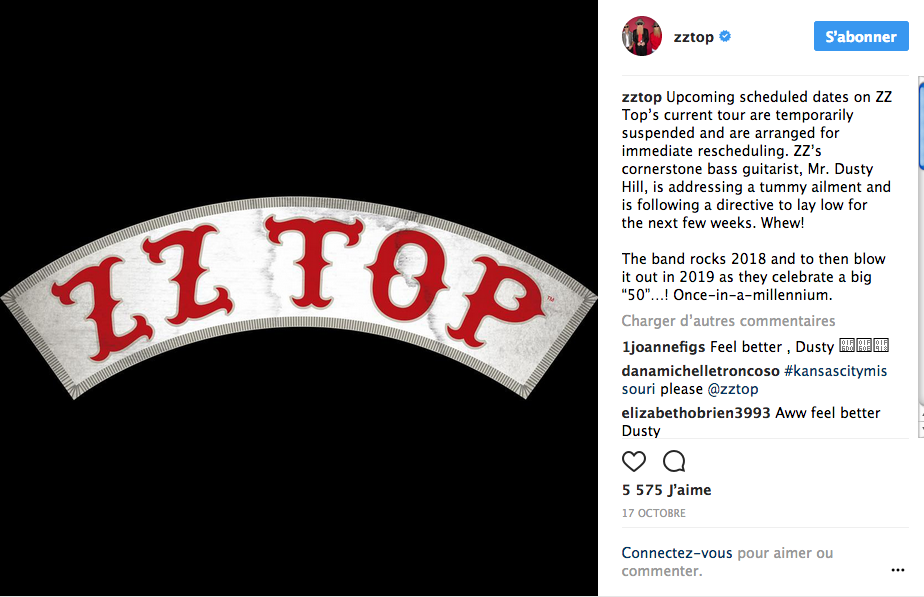Click the comment speech bubble icon
The width and height of the screenshot is (924, 597).
tap(674, 461)
